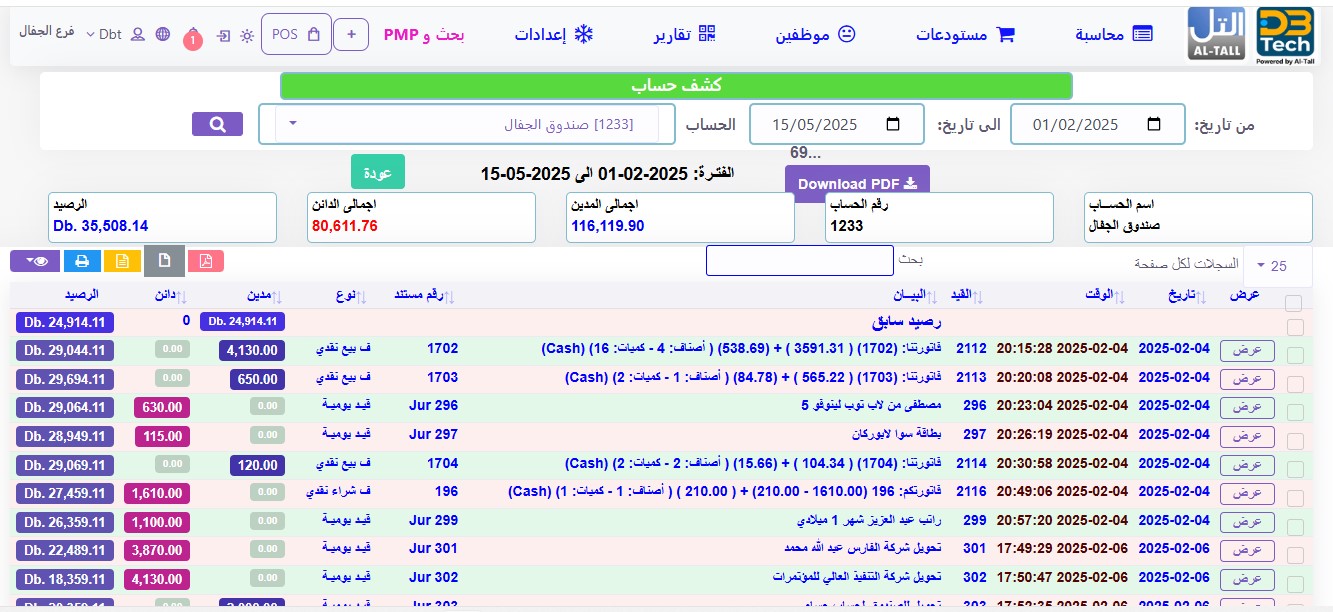
Task: Click the plus quick-add button
Action: (351, 34)
